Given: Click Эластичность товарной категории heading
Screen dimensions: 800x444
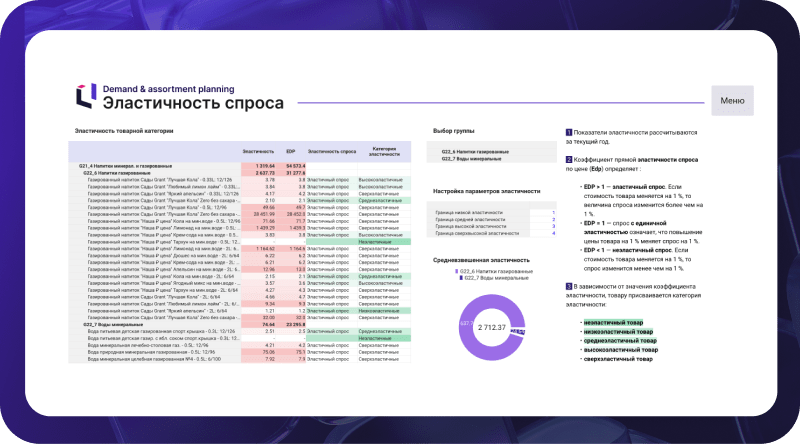Looking at the screenshot, I should coord(124,131).
